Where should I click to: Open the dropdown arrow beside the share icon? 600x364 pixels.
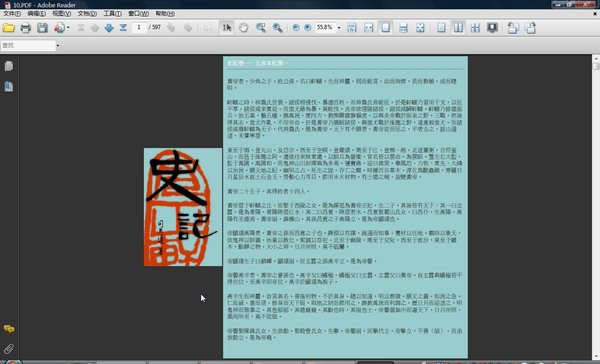coord(68,28)
